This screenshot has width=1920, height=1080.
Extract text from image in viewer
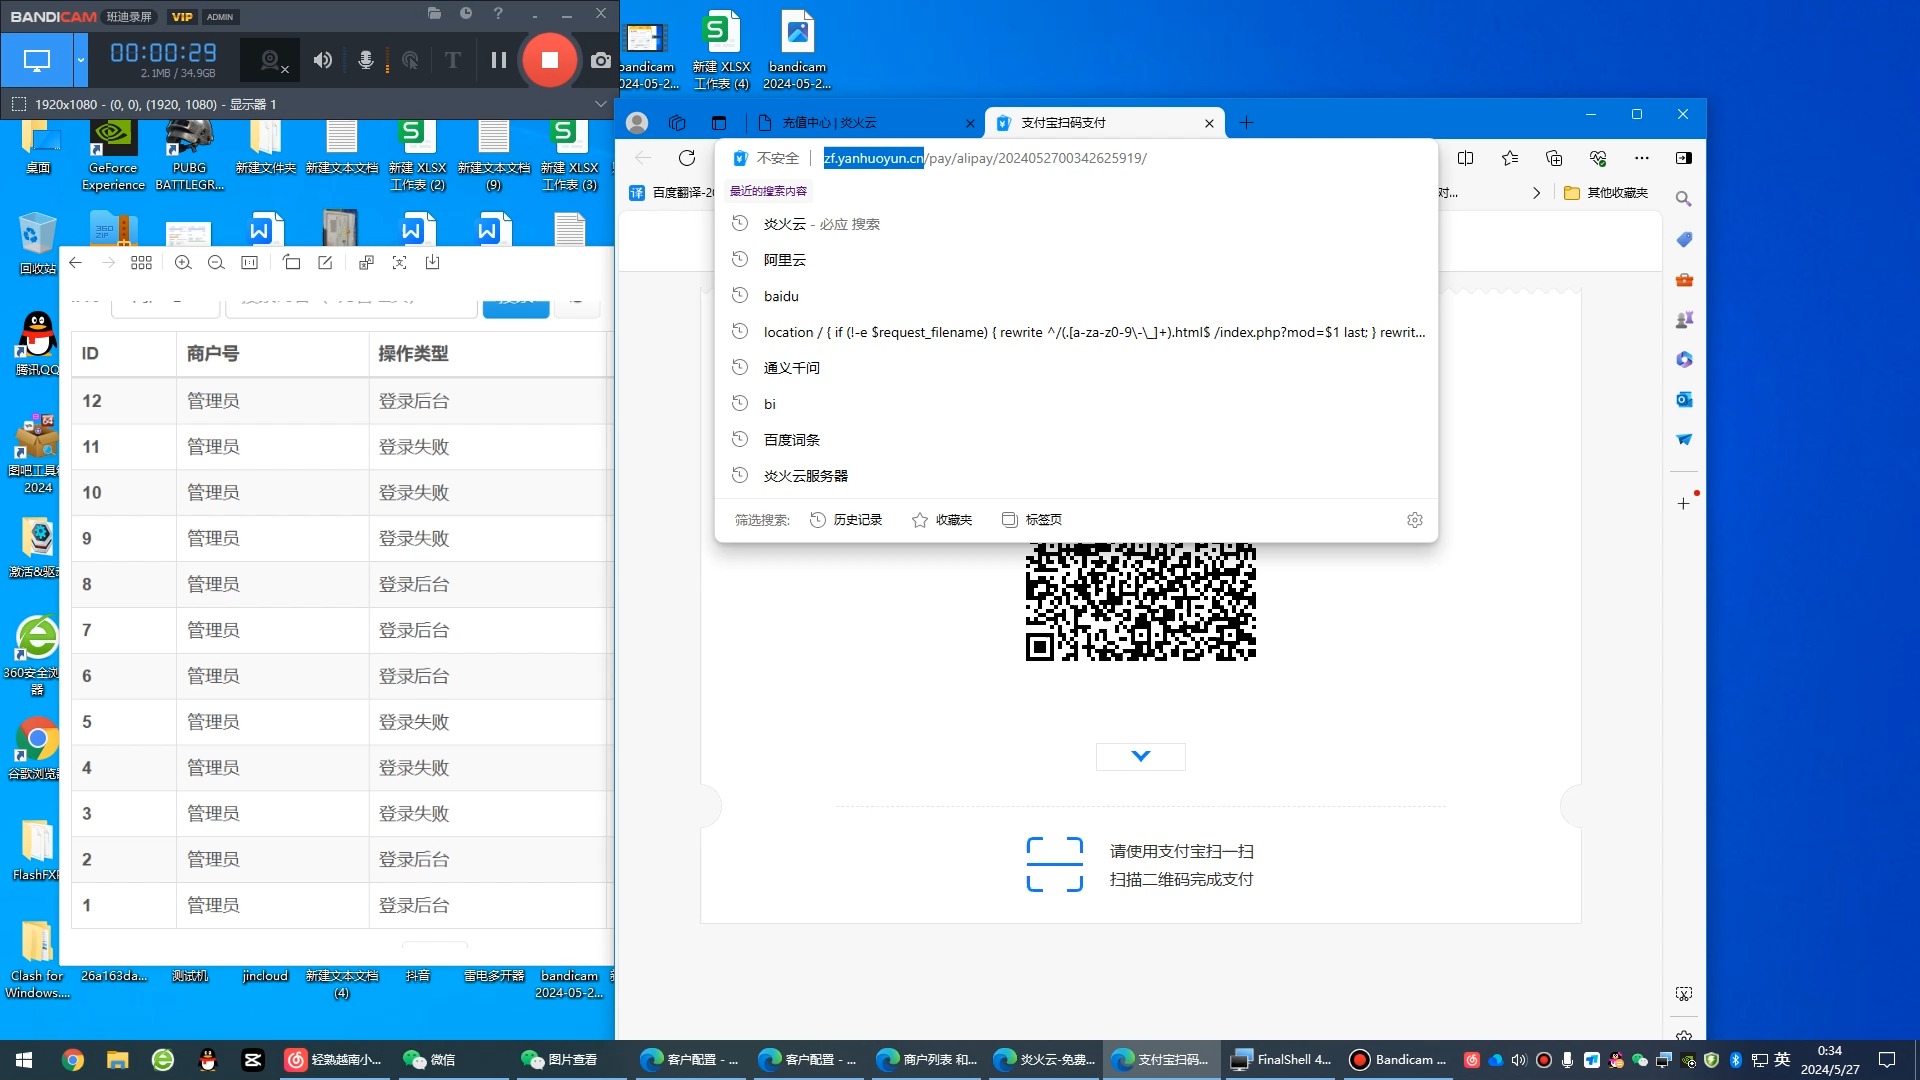pyautogui.click(x=399, y=262)
